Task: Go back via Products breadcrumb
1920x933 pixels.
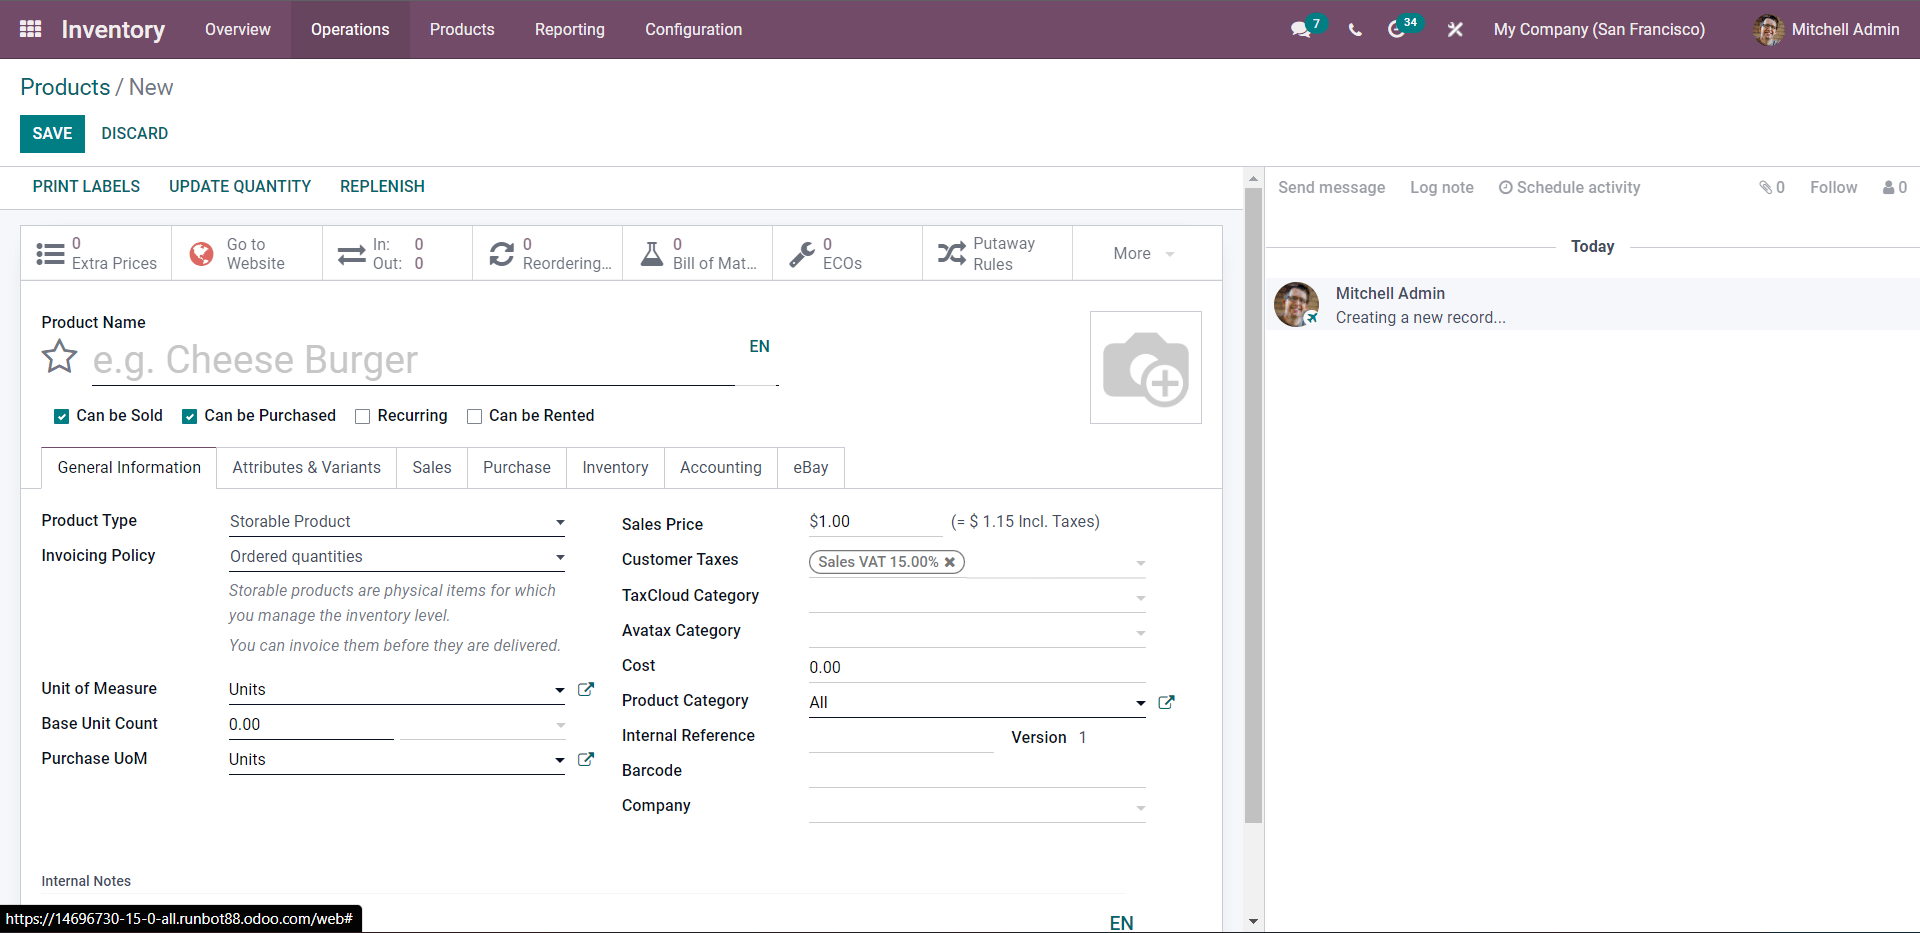Action: tap(65, 87)
